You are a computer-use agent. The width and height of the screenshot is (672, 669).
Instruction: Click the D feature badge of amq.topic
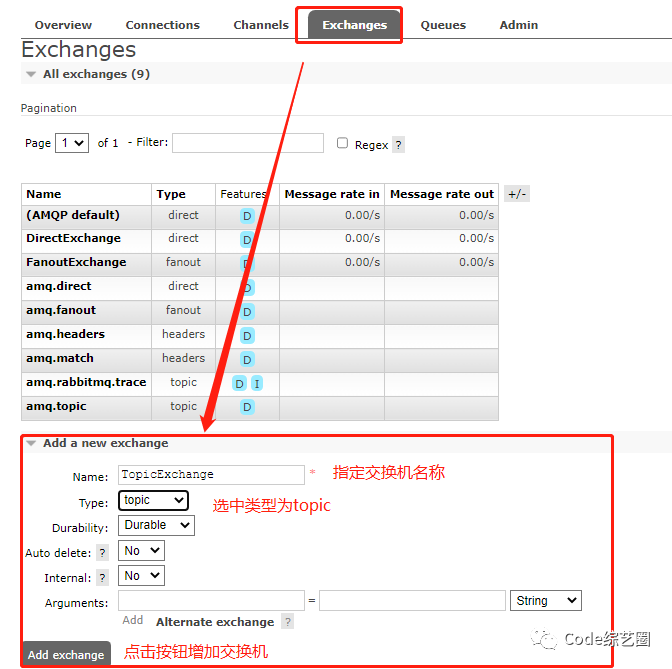point(247,407)
